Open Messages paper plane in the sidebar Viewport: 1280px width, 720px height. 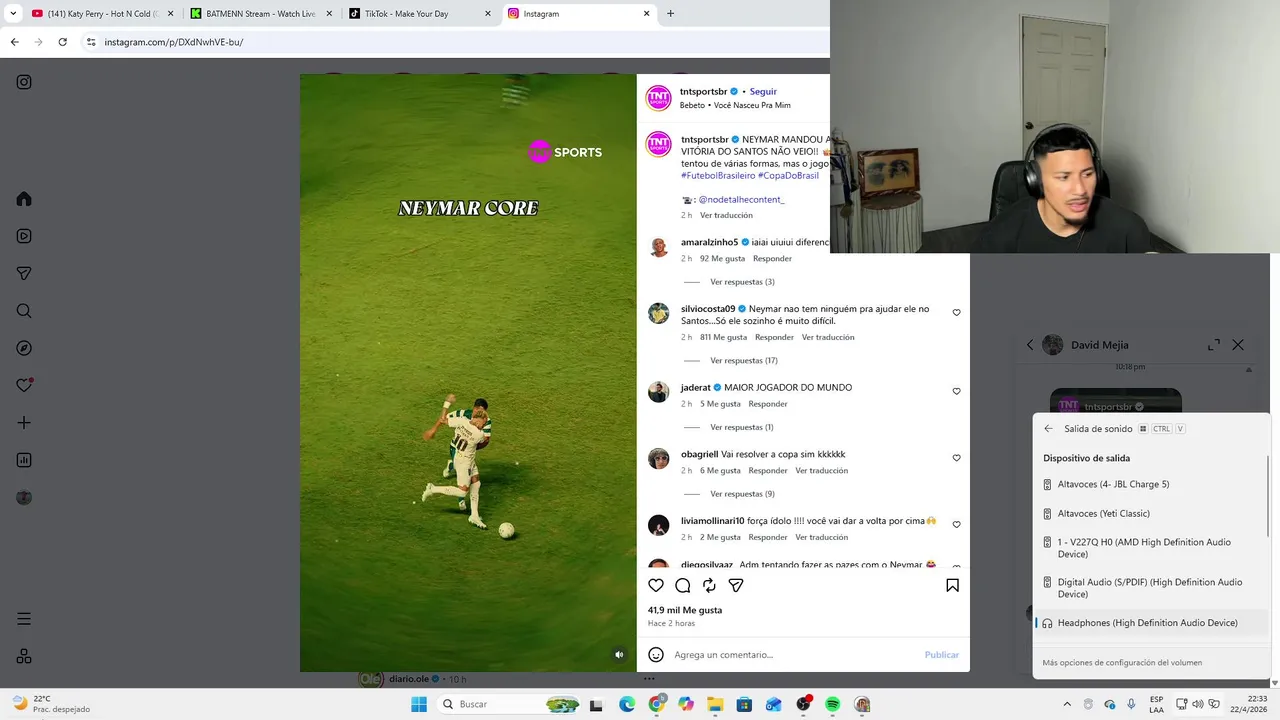[x=24, y=273]
